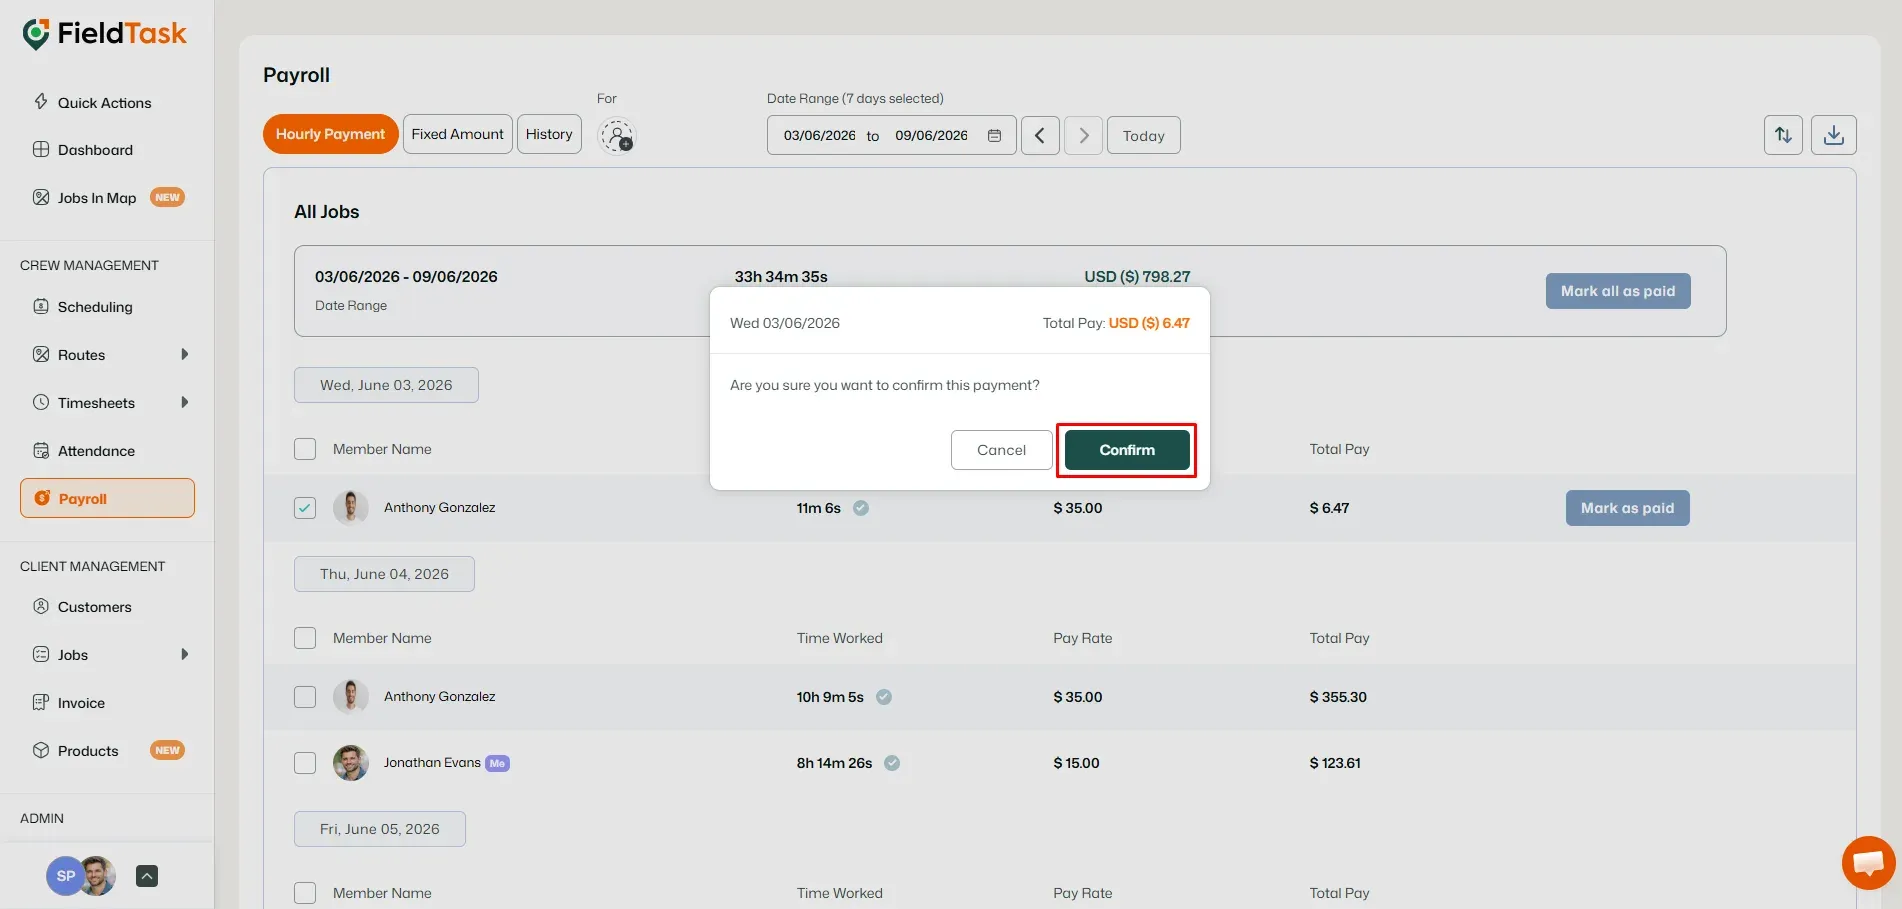Go to previous date range with left chevron
The height and width of the screenshot is (909, 1902).
1040,135
